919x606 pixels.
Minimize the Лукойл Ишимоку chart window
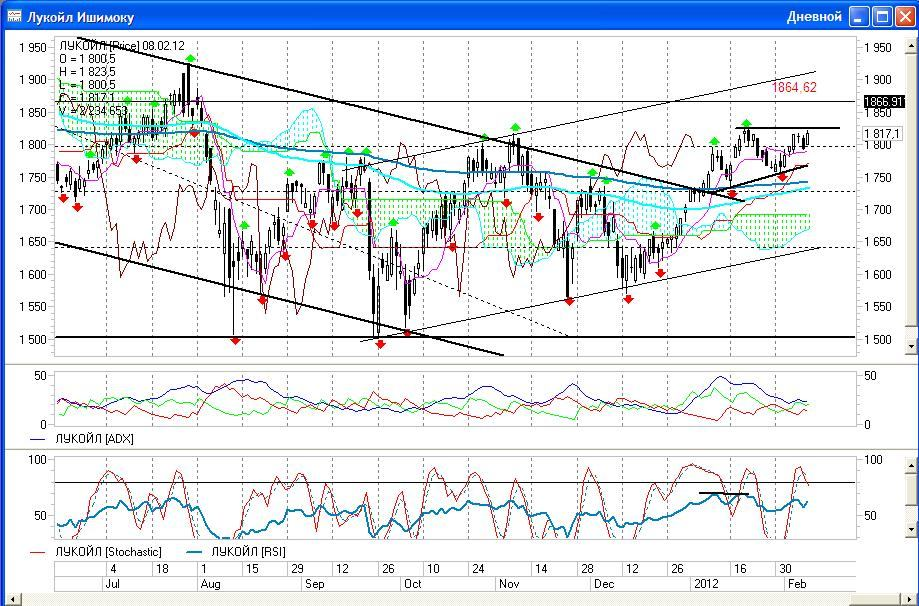coord(860,16)
